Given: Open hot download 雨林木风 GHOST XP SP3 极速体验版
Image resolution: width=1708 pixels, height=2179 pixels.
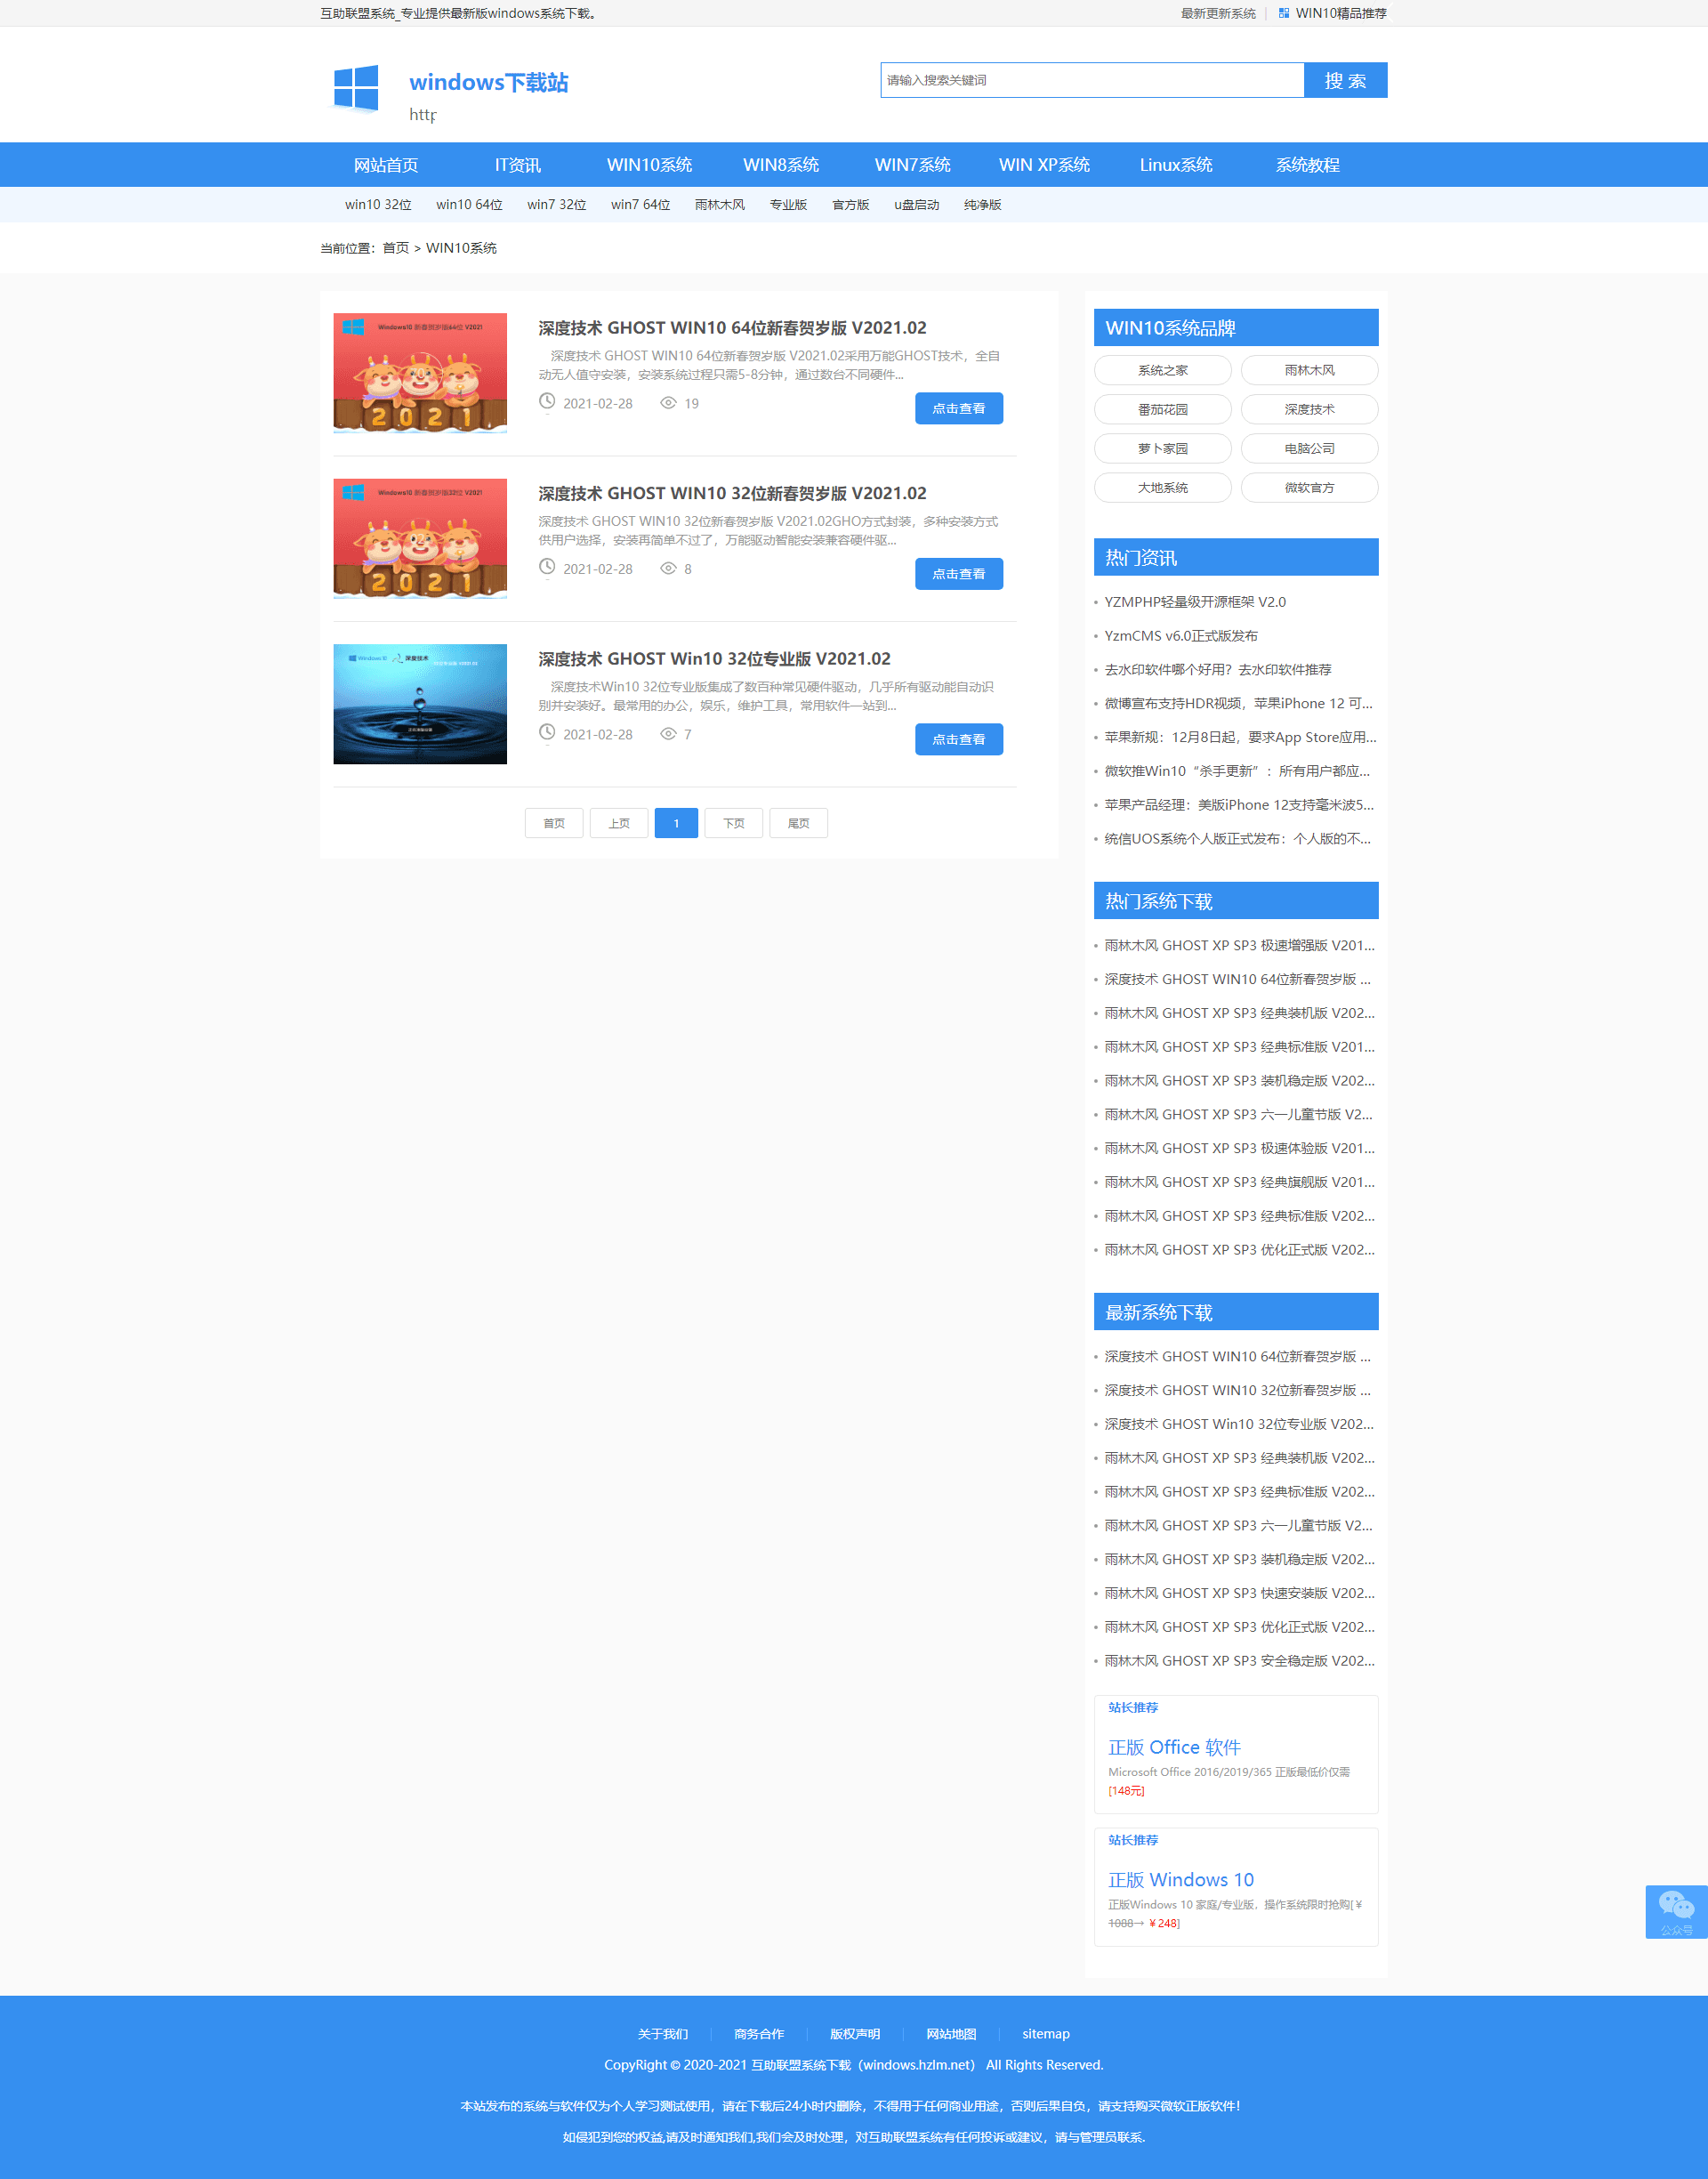Looking at the screenshot, I should pyautogui.click(x=1239, y=1148).
